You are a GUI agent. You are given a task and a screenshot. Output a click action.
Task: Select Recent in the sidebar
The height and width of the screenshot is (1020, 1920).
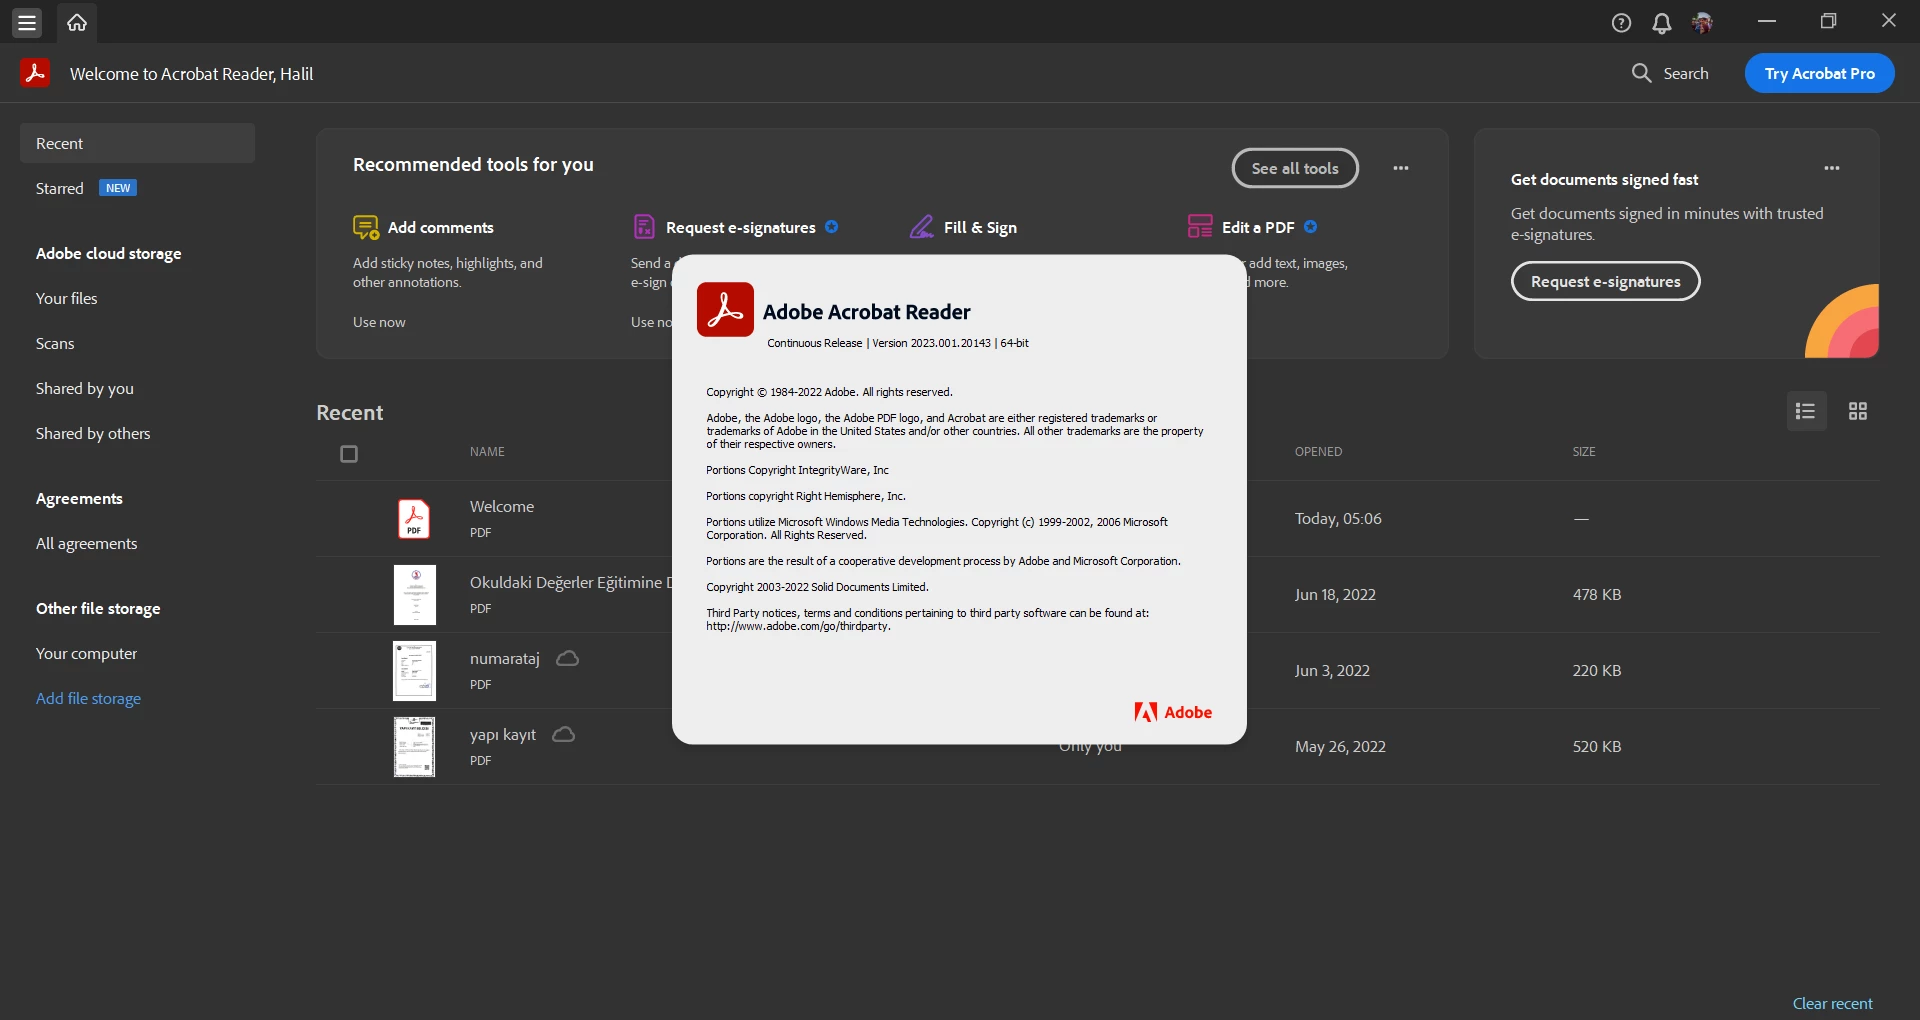pyautogui.click(x=137, y=143)
